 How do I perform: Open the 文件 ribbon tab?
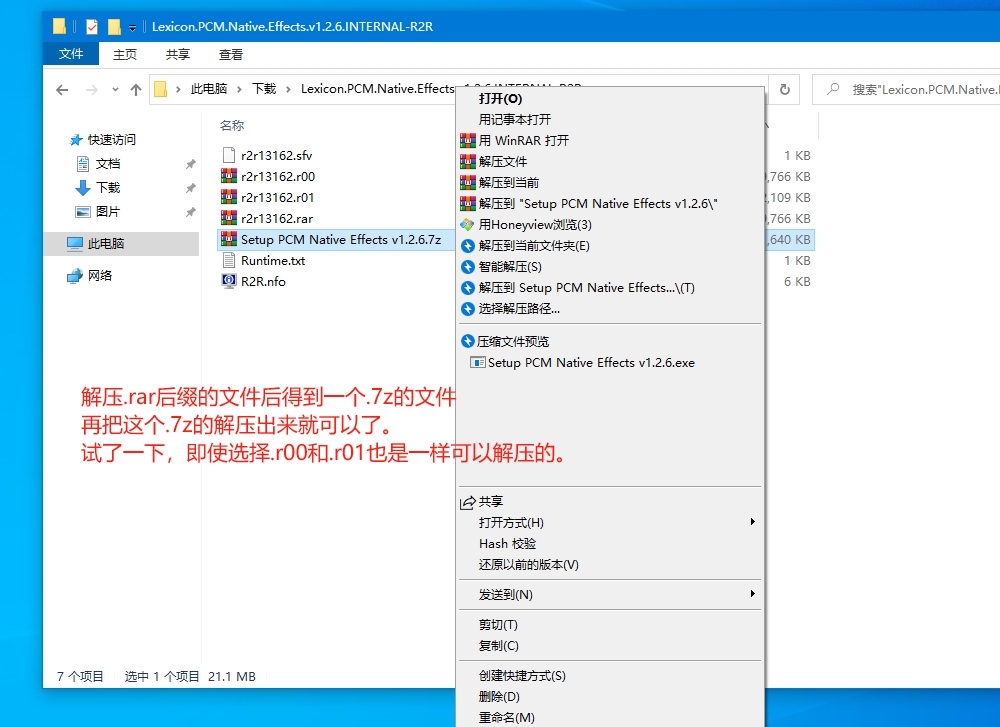pos(71,54)
